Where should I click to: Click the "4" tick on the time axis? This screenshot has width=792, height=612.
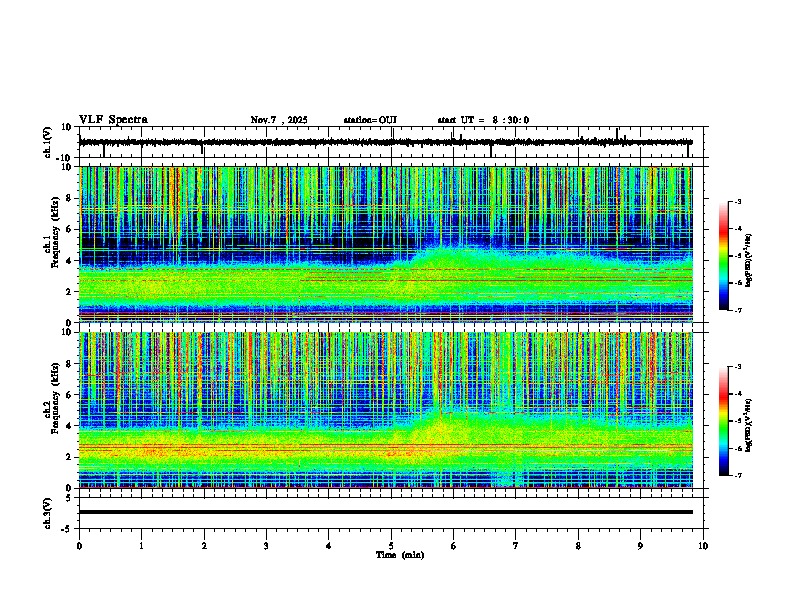pos(329,546)
